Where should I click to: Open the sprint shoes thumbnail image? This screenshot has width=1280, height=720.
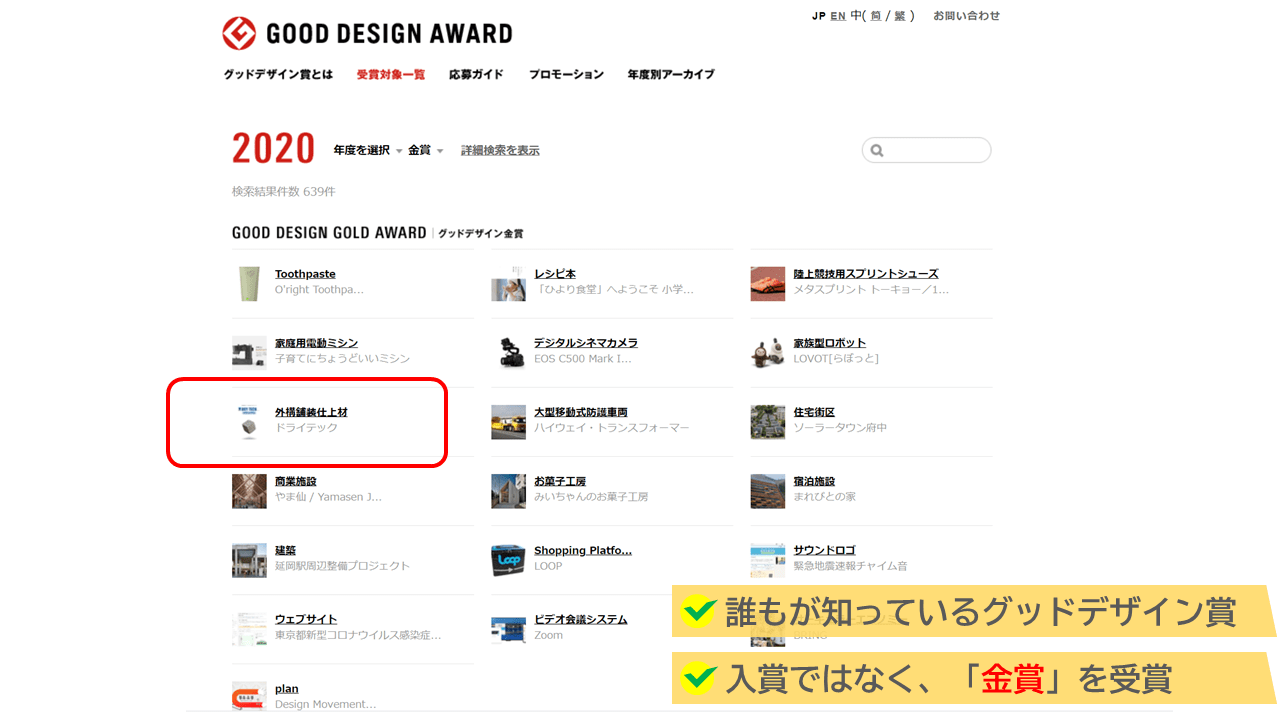pyautogui.click(x=768, y=283)
